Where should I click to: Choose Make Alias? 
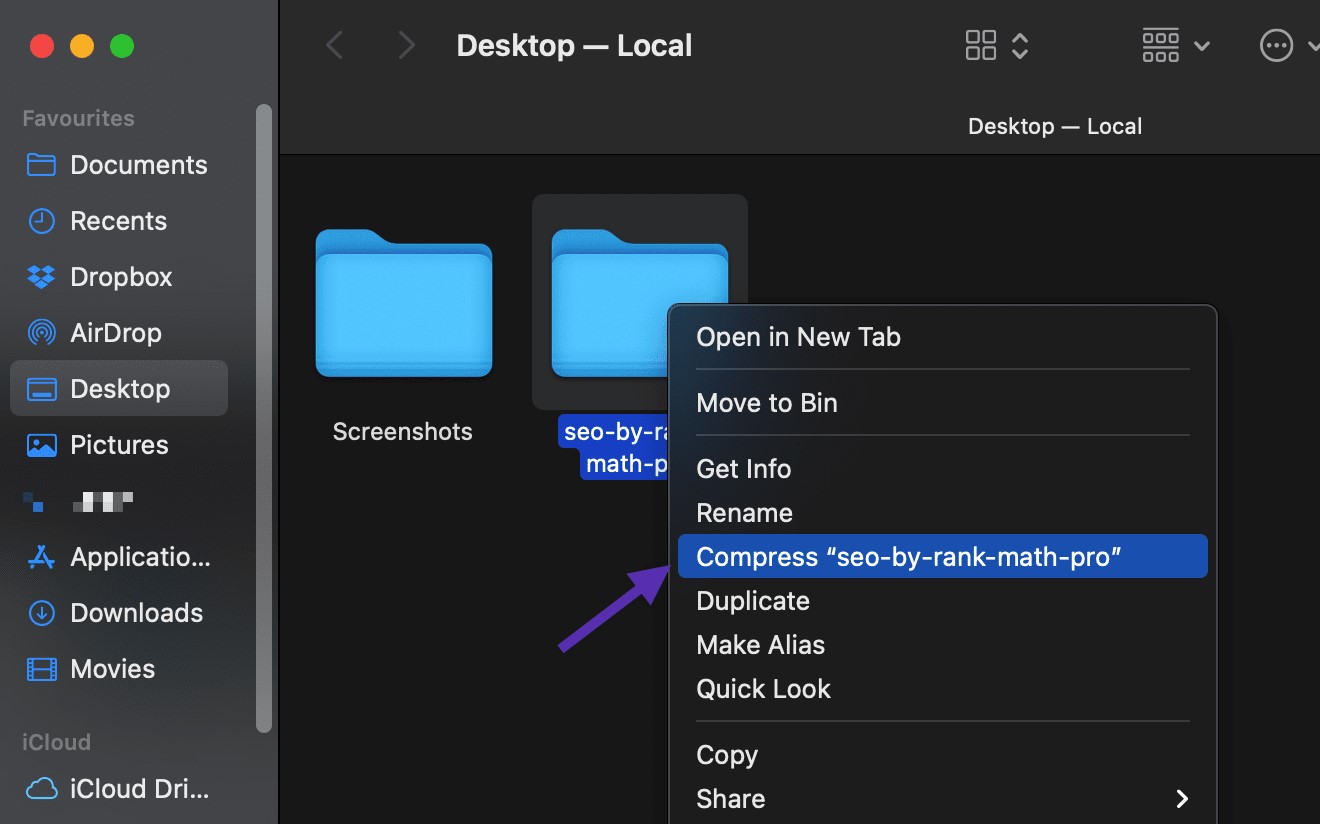(x=943, y=645)
